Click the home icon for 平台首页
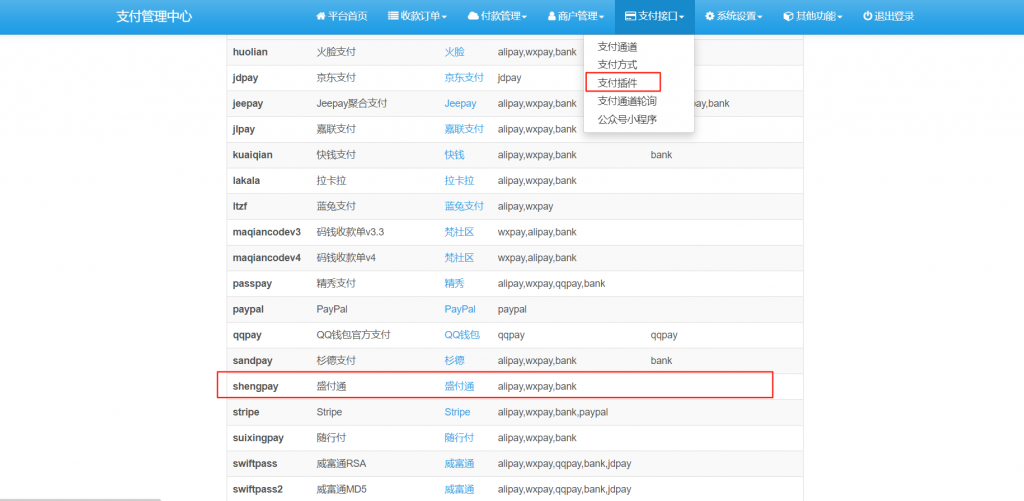 (320, 17)
